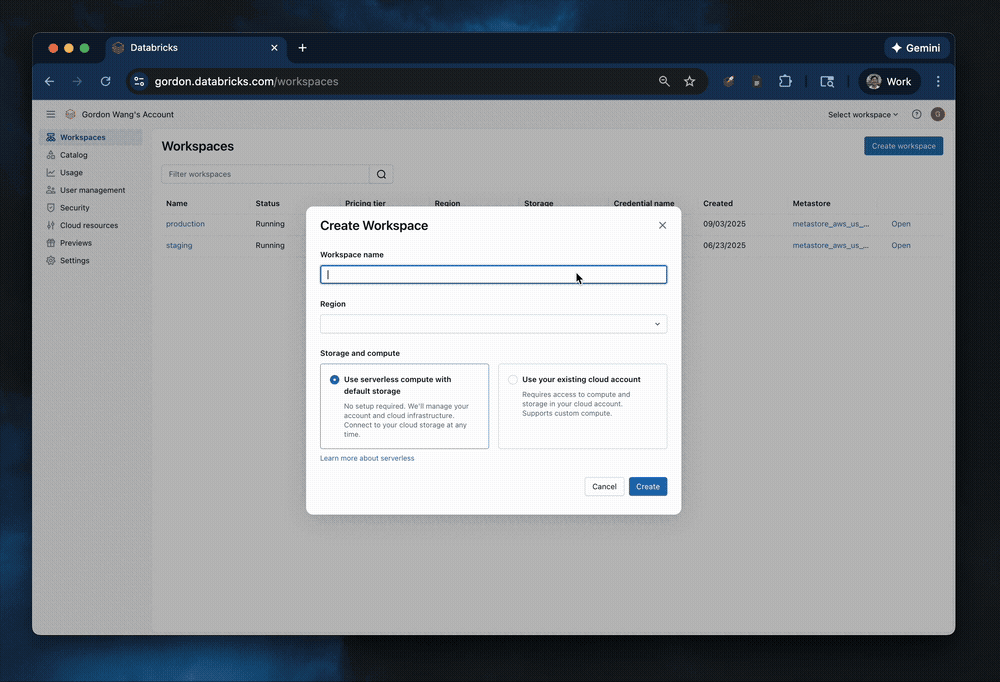Click the Google Lens search icon
The image size is (1000, 682).
point(827,82)
